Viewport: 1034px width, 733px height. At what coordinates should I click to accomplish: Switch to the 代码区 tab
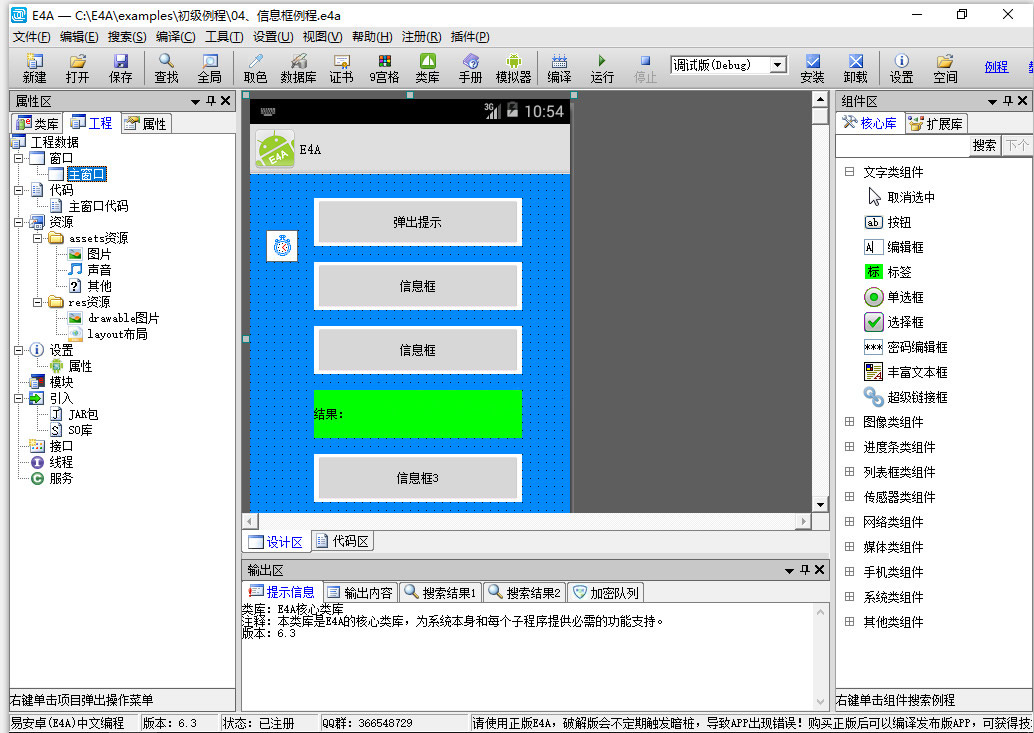(342, 541)
